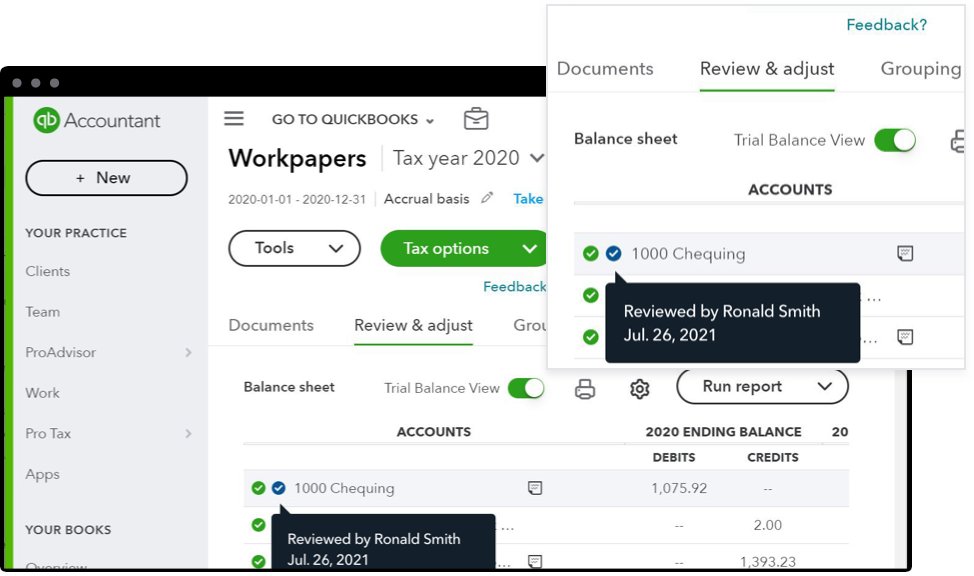This screenshot has height=576, width=974.
Task: Click green check on the 2.00 credit row
Action: (x=258, y=525)
